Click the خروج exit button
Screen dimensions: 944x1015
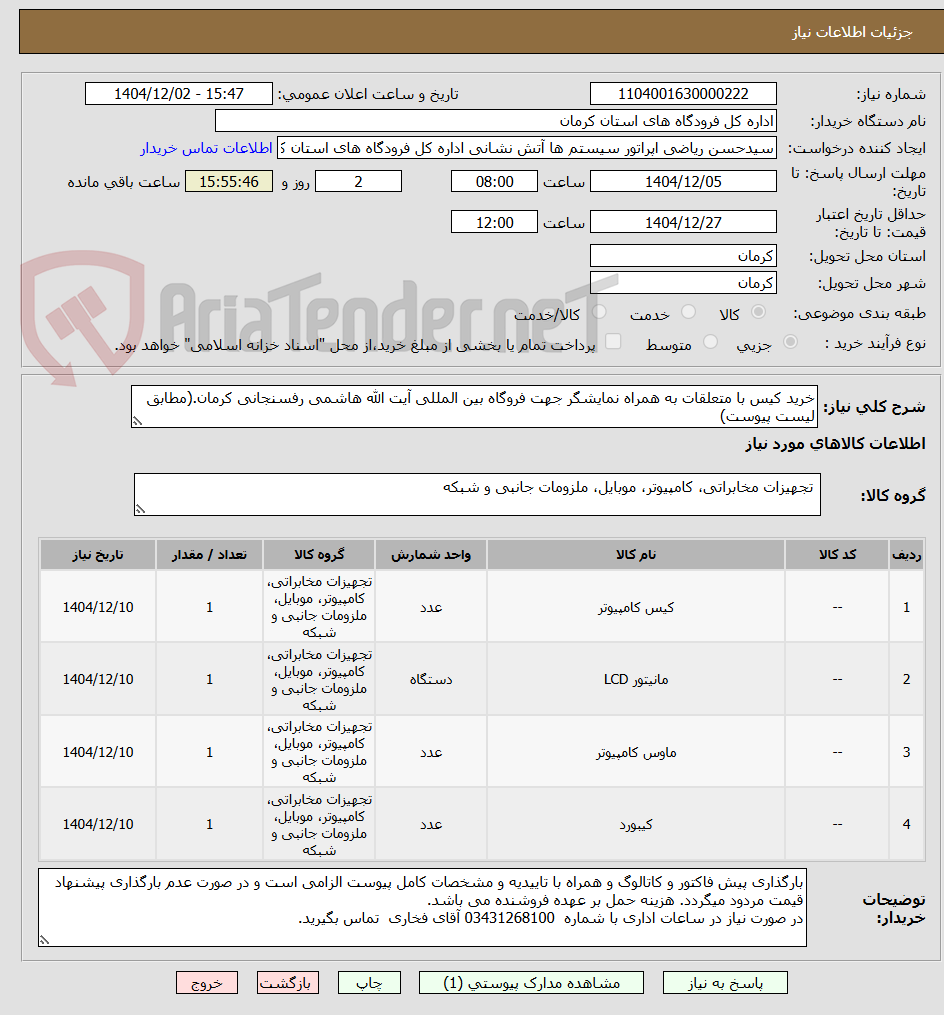coord(207,983)
